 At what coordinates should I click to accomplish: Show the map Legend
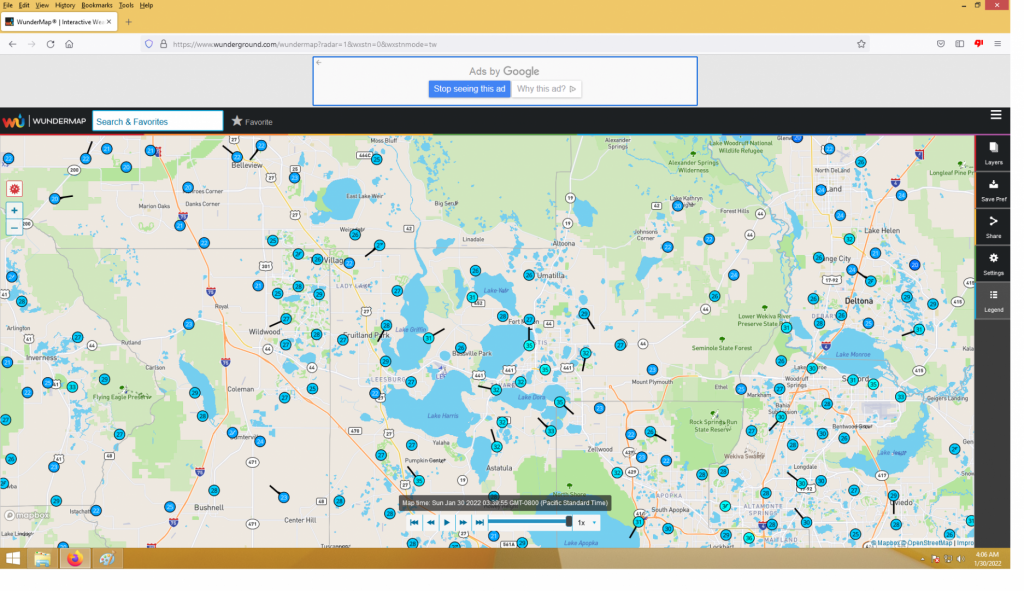[x=993, y=300]
